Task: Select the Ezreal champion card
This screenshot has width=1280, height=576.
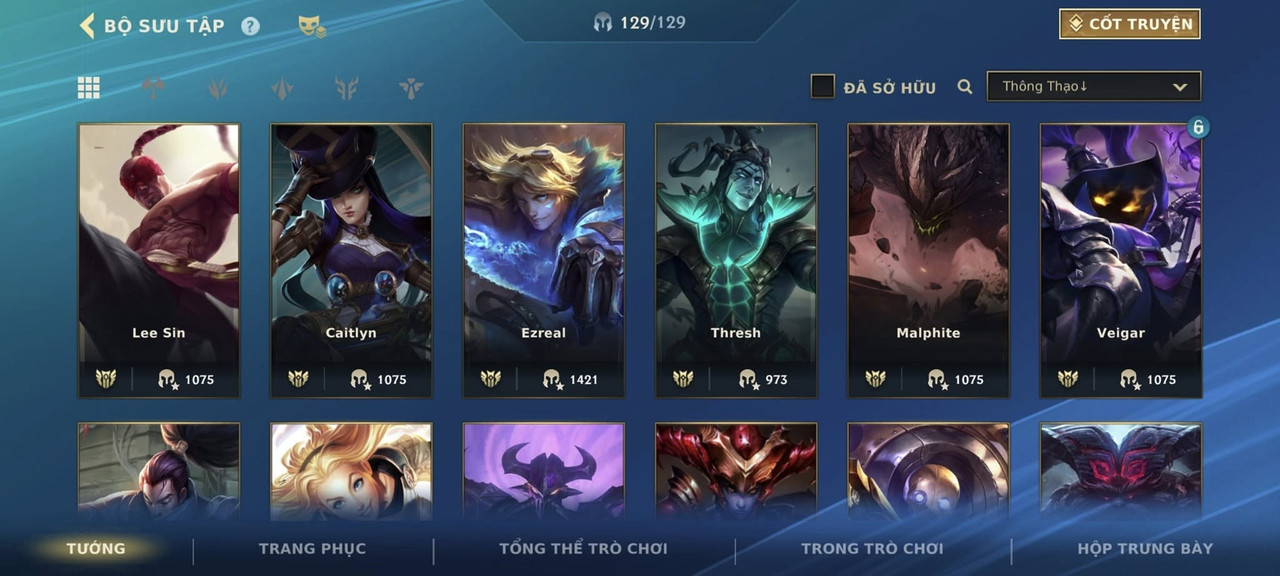Action: pyautogui.click(x=544, y=260)
